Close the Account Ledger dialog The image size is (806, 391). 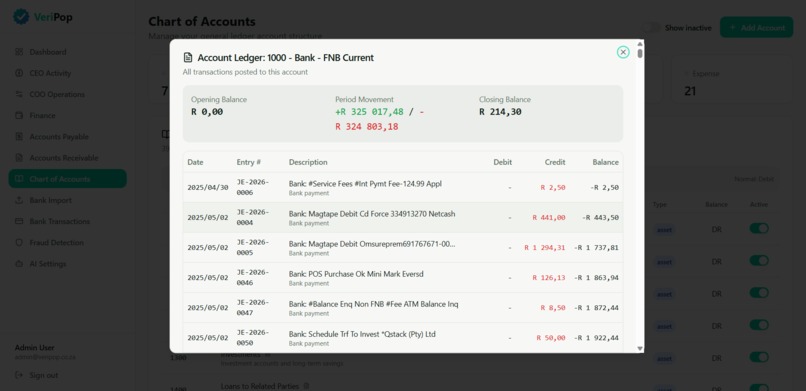pyautogui.click(x=623, y=52)
